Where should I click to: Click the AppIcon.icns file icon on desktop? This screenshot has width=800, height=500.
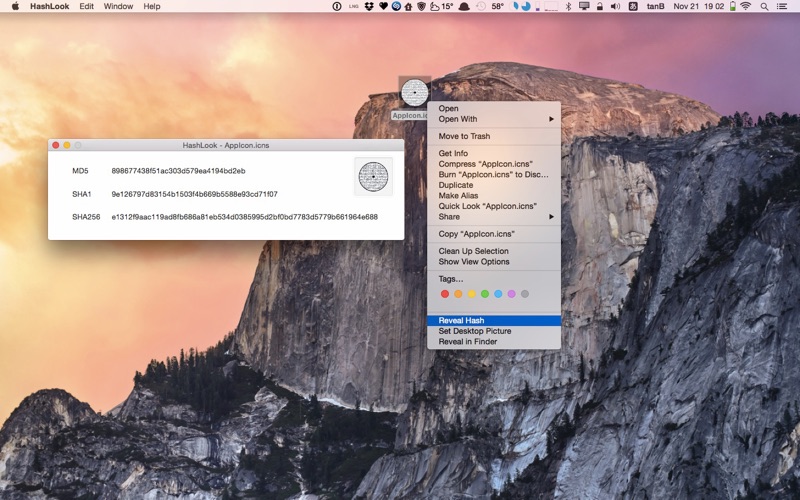pyautogui.click(x=414, y=92)
